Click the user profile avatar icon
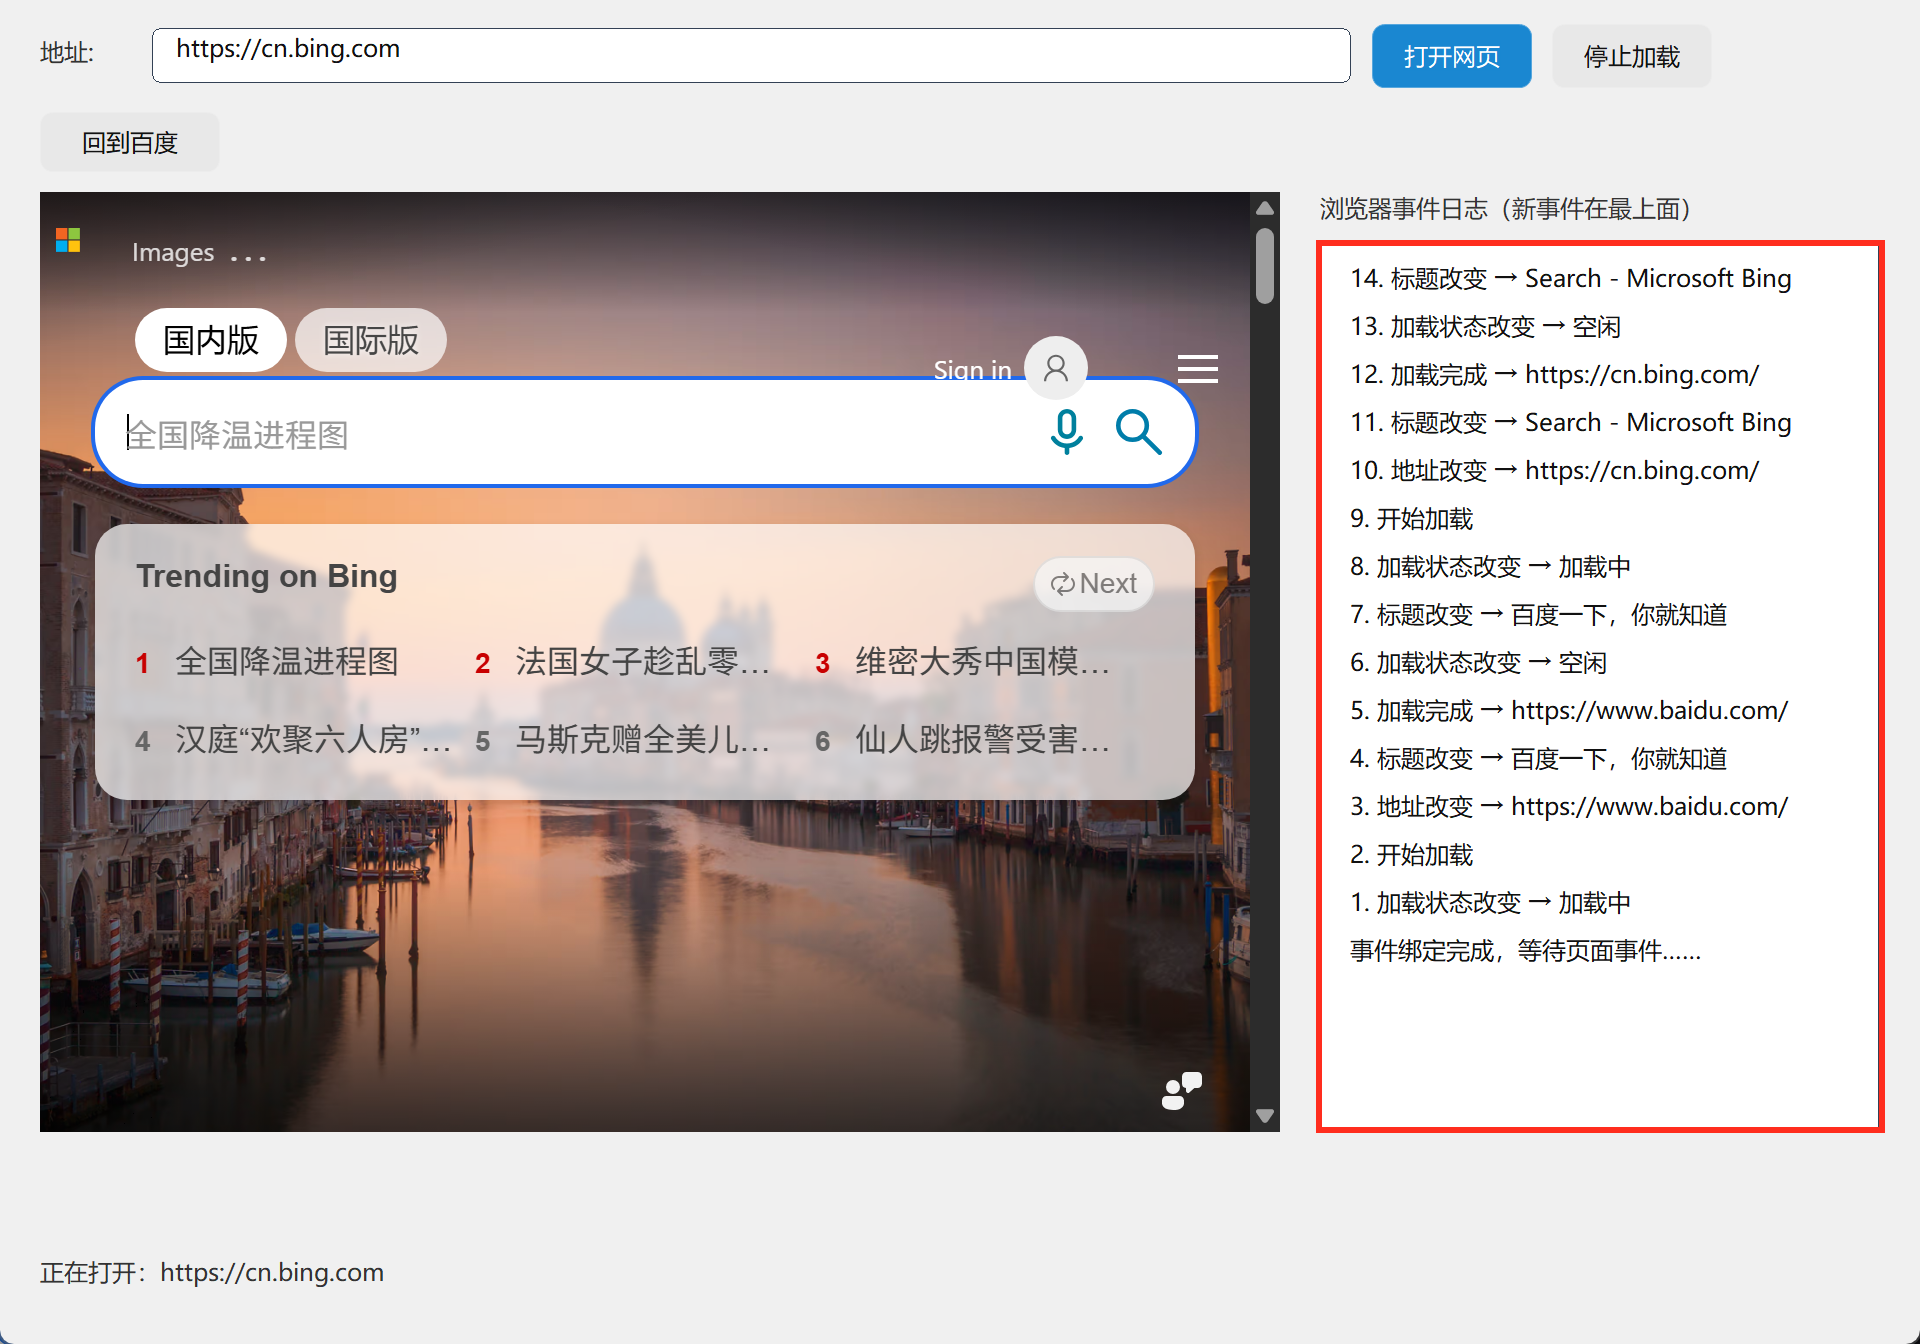 click(x=1055, y=368)
